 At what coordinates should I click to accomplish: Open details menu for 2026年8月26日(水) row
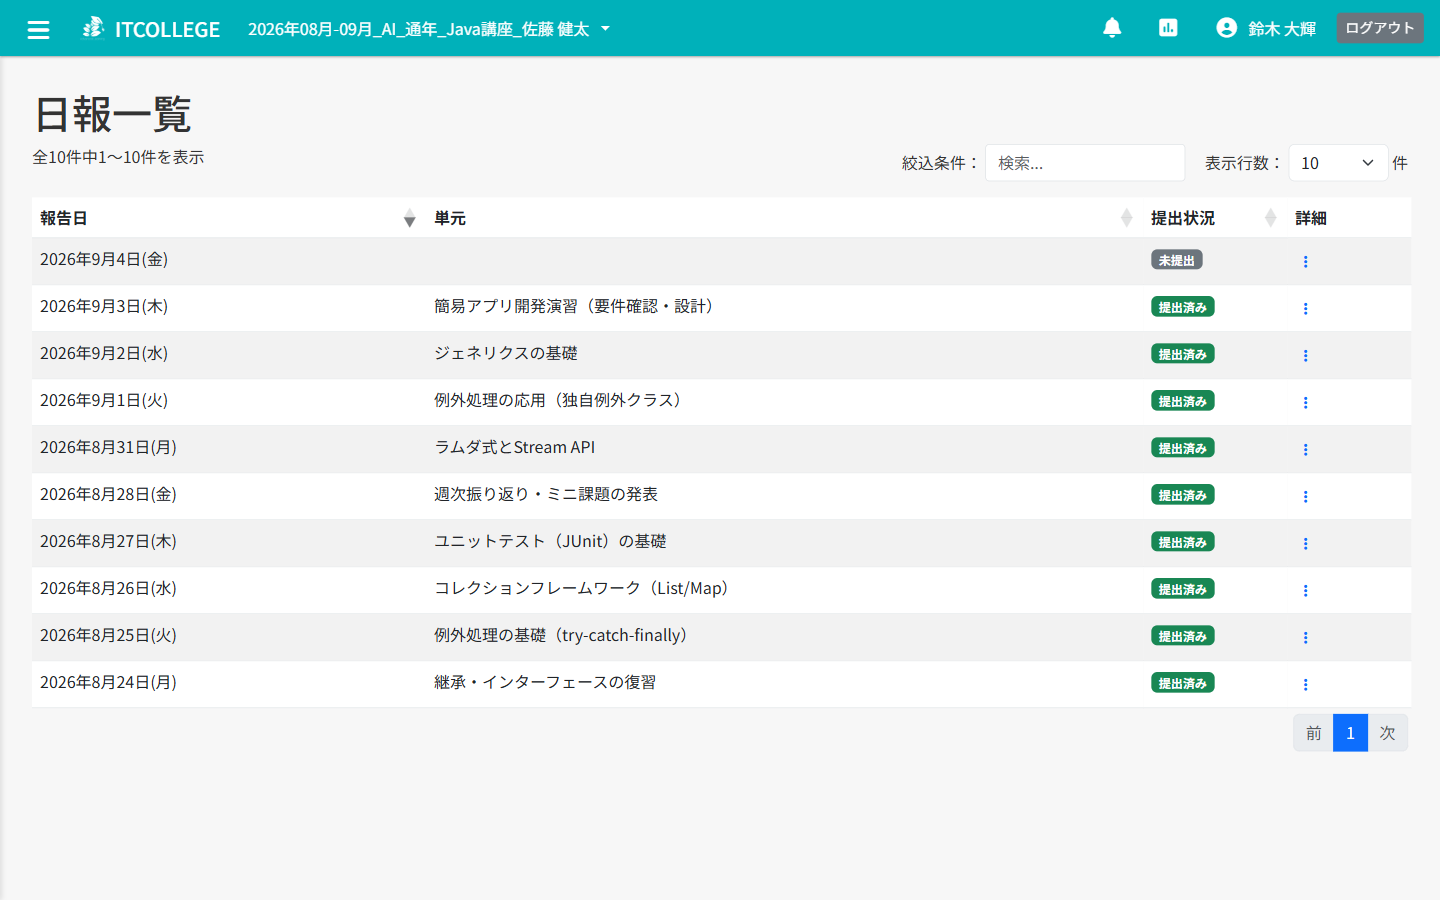click(1305, 590)
